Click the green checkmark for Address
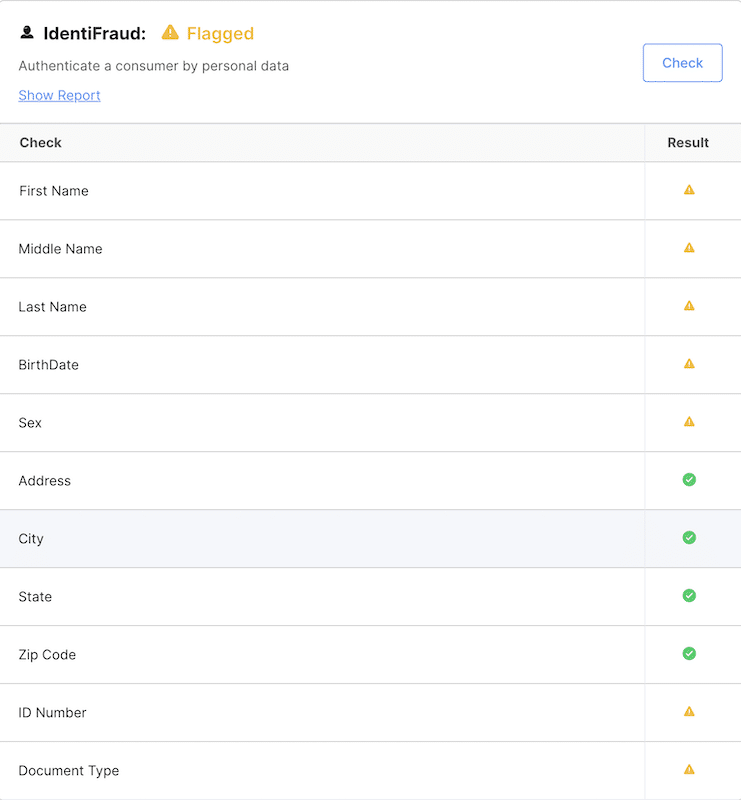The width and height of the screenshot is (741, 800). coord(689,480)
